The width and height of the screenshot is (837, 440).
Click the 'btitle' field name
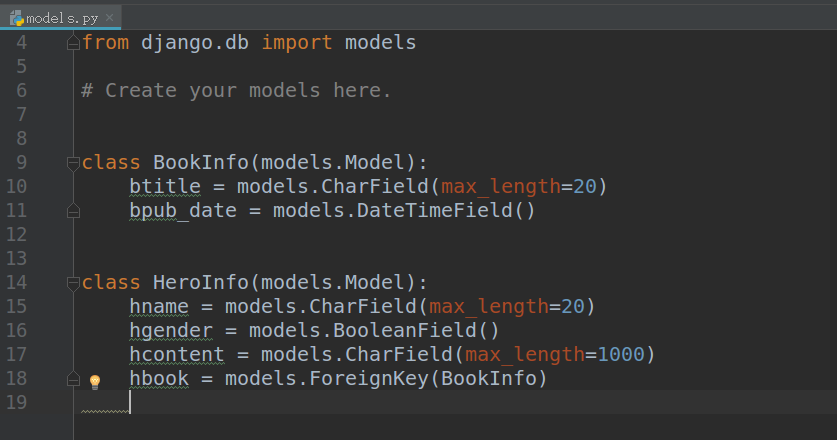click(x=165, y=186)
